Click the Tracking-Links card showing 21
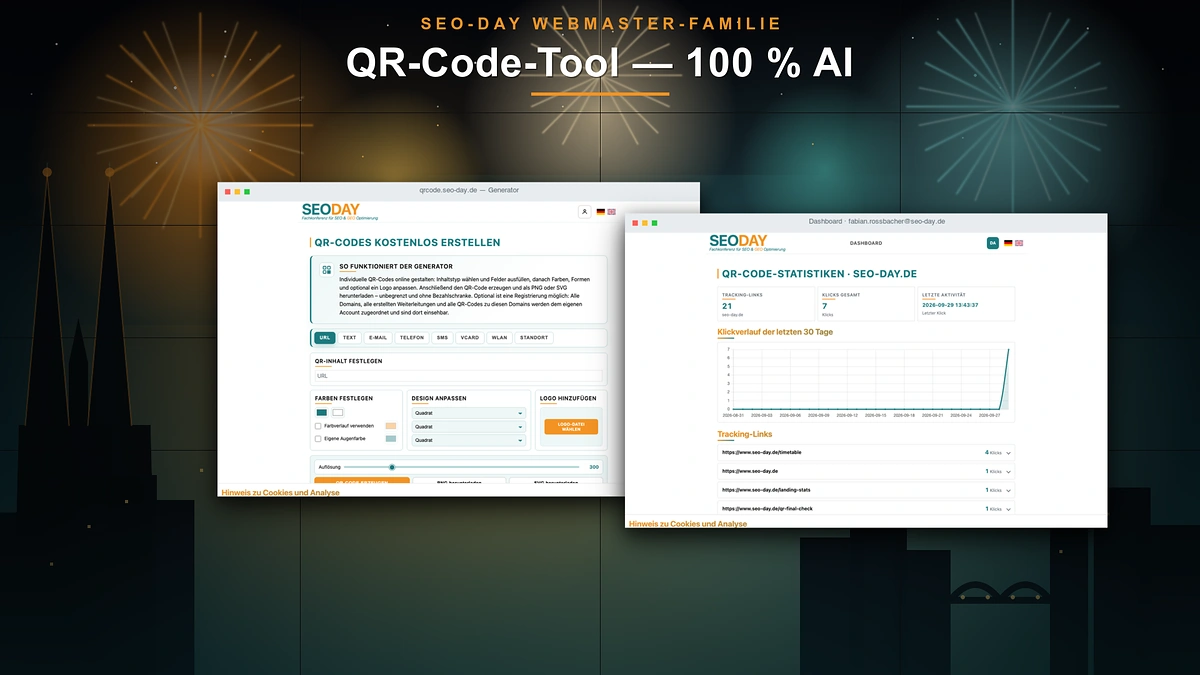 pos(765,304)
